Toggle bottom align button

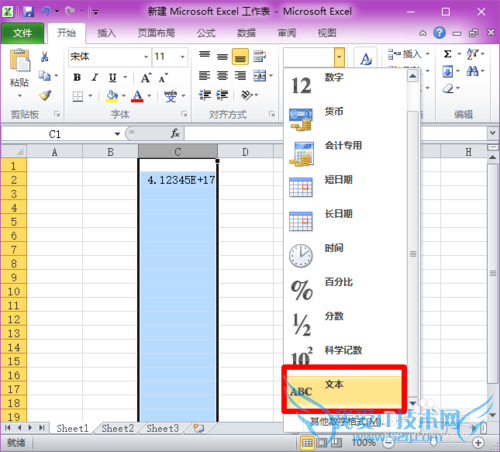[x=240, y=56]
